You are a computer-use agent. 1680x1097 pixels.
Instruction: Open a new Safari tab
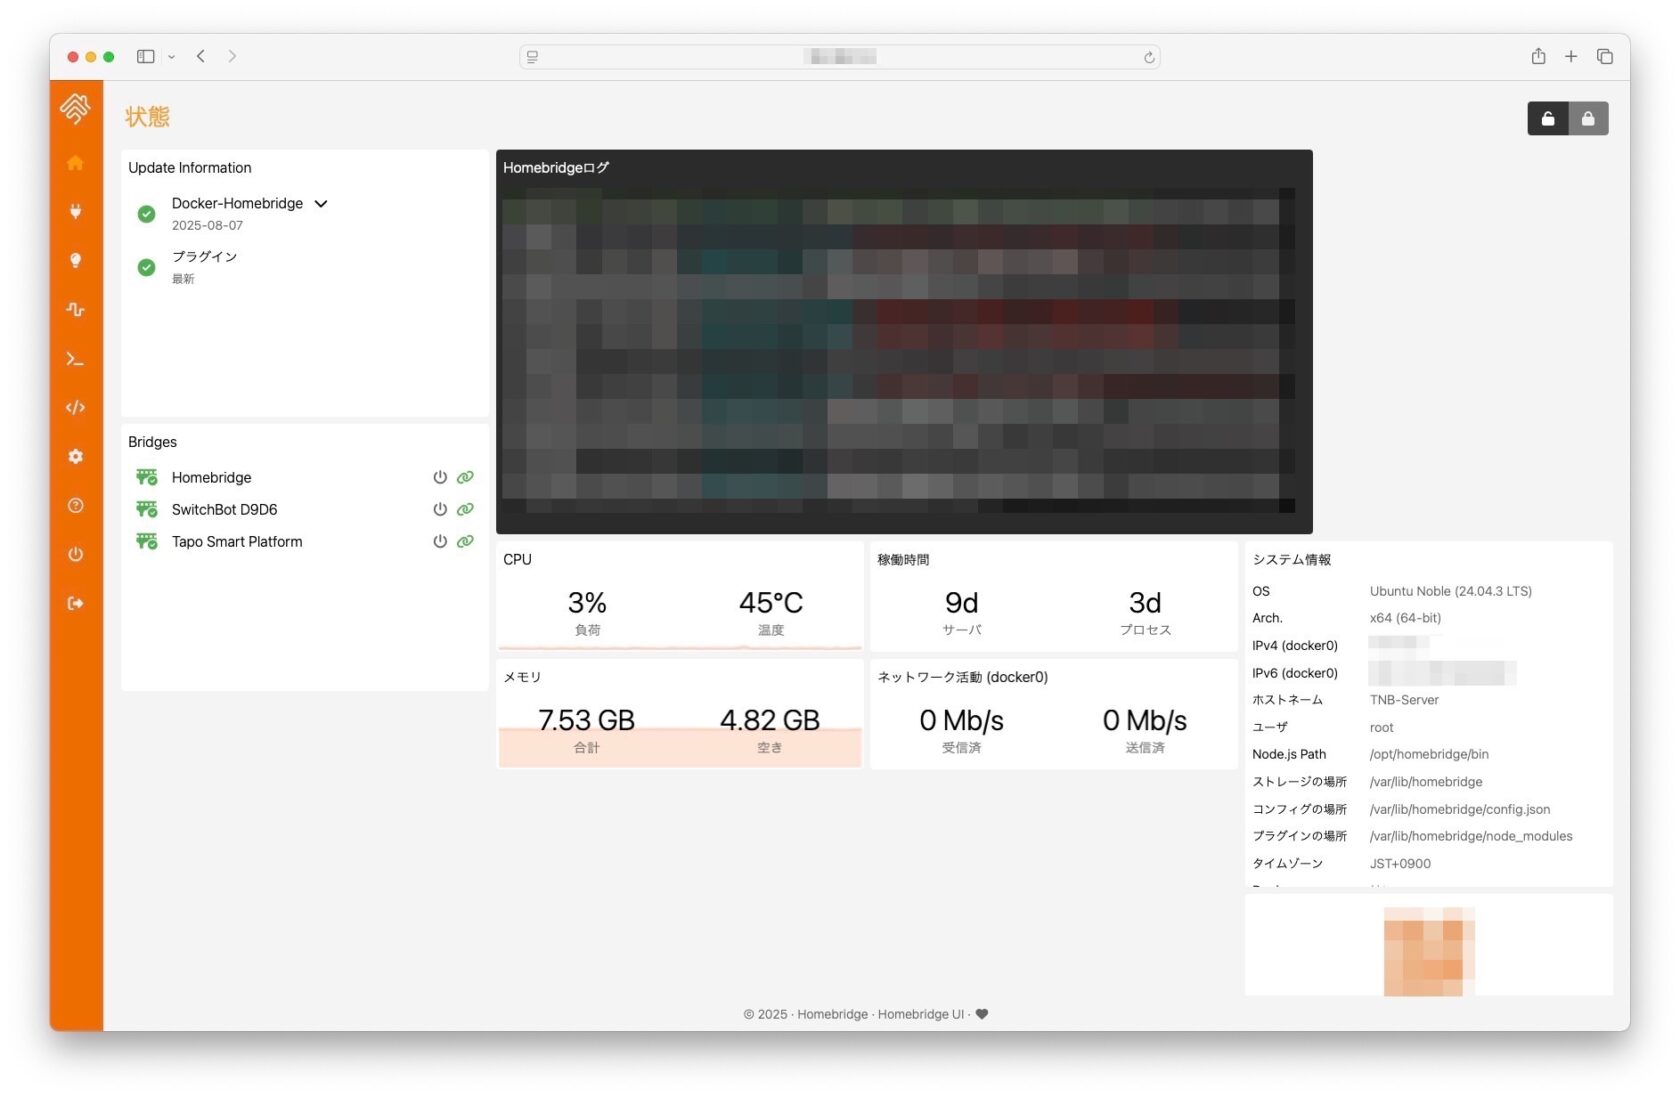[x=1571, y=57]
